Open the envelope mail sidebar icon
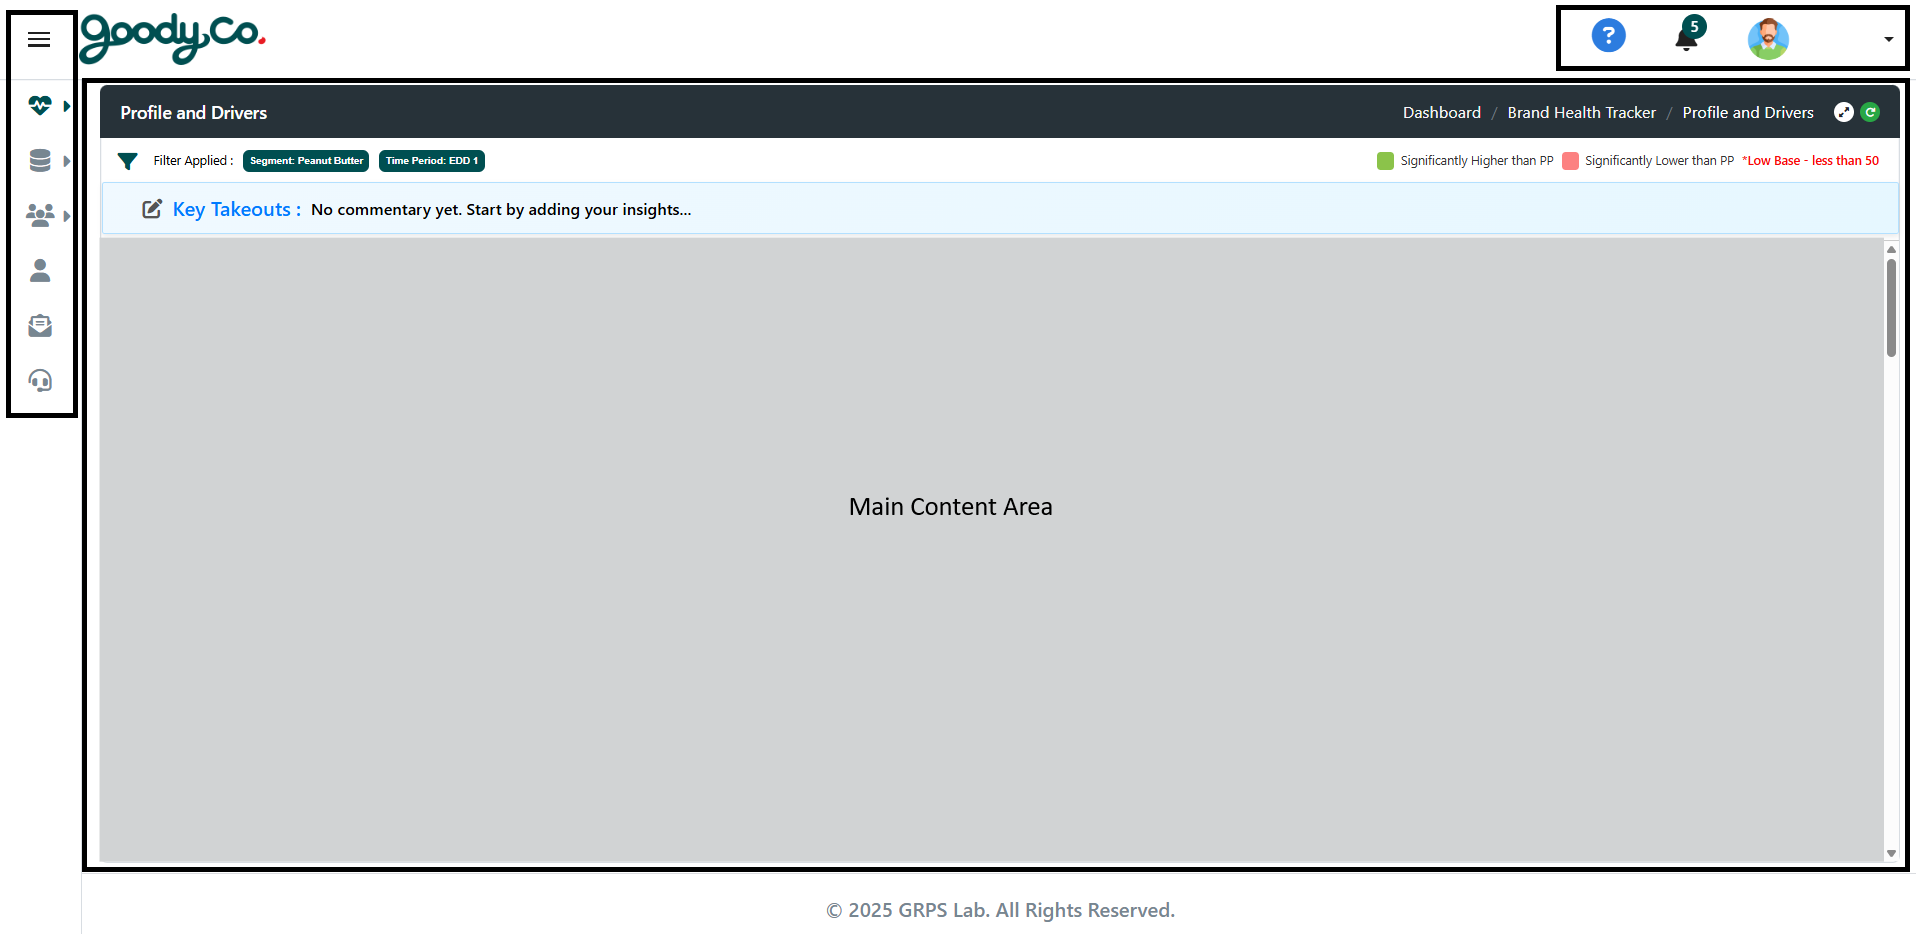 (40, 326)
